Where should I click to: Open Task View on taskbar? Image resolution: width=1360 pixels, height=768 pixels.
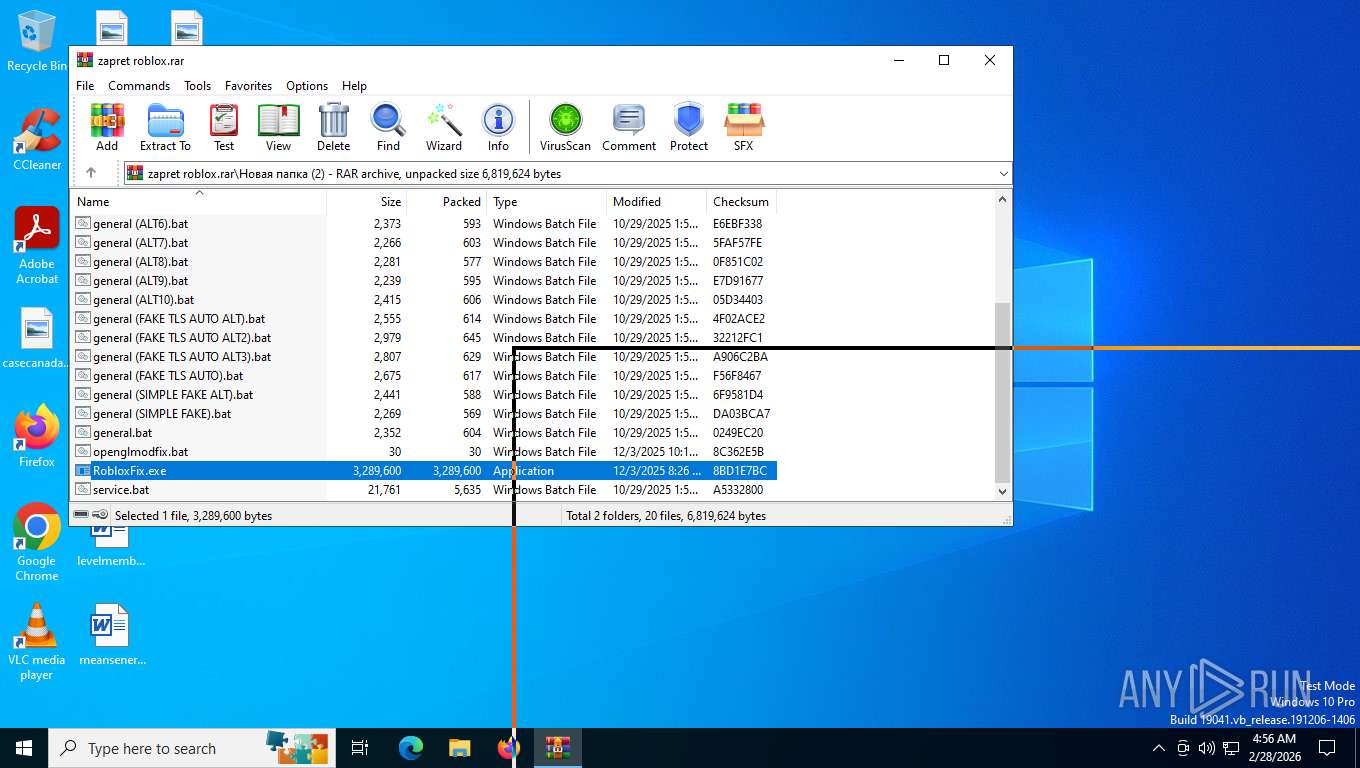[x=360, y=748]
